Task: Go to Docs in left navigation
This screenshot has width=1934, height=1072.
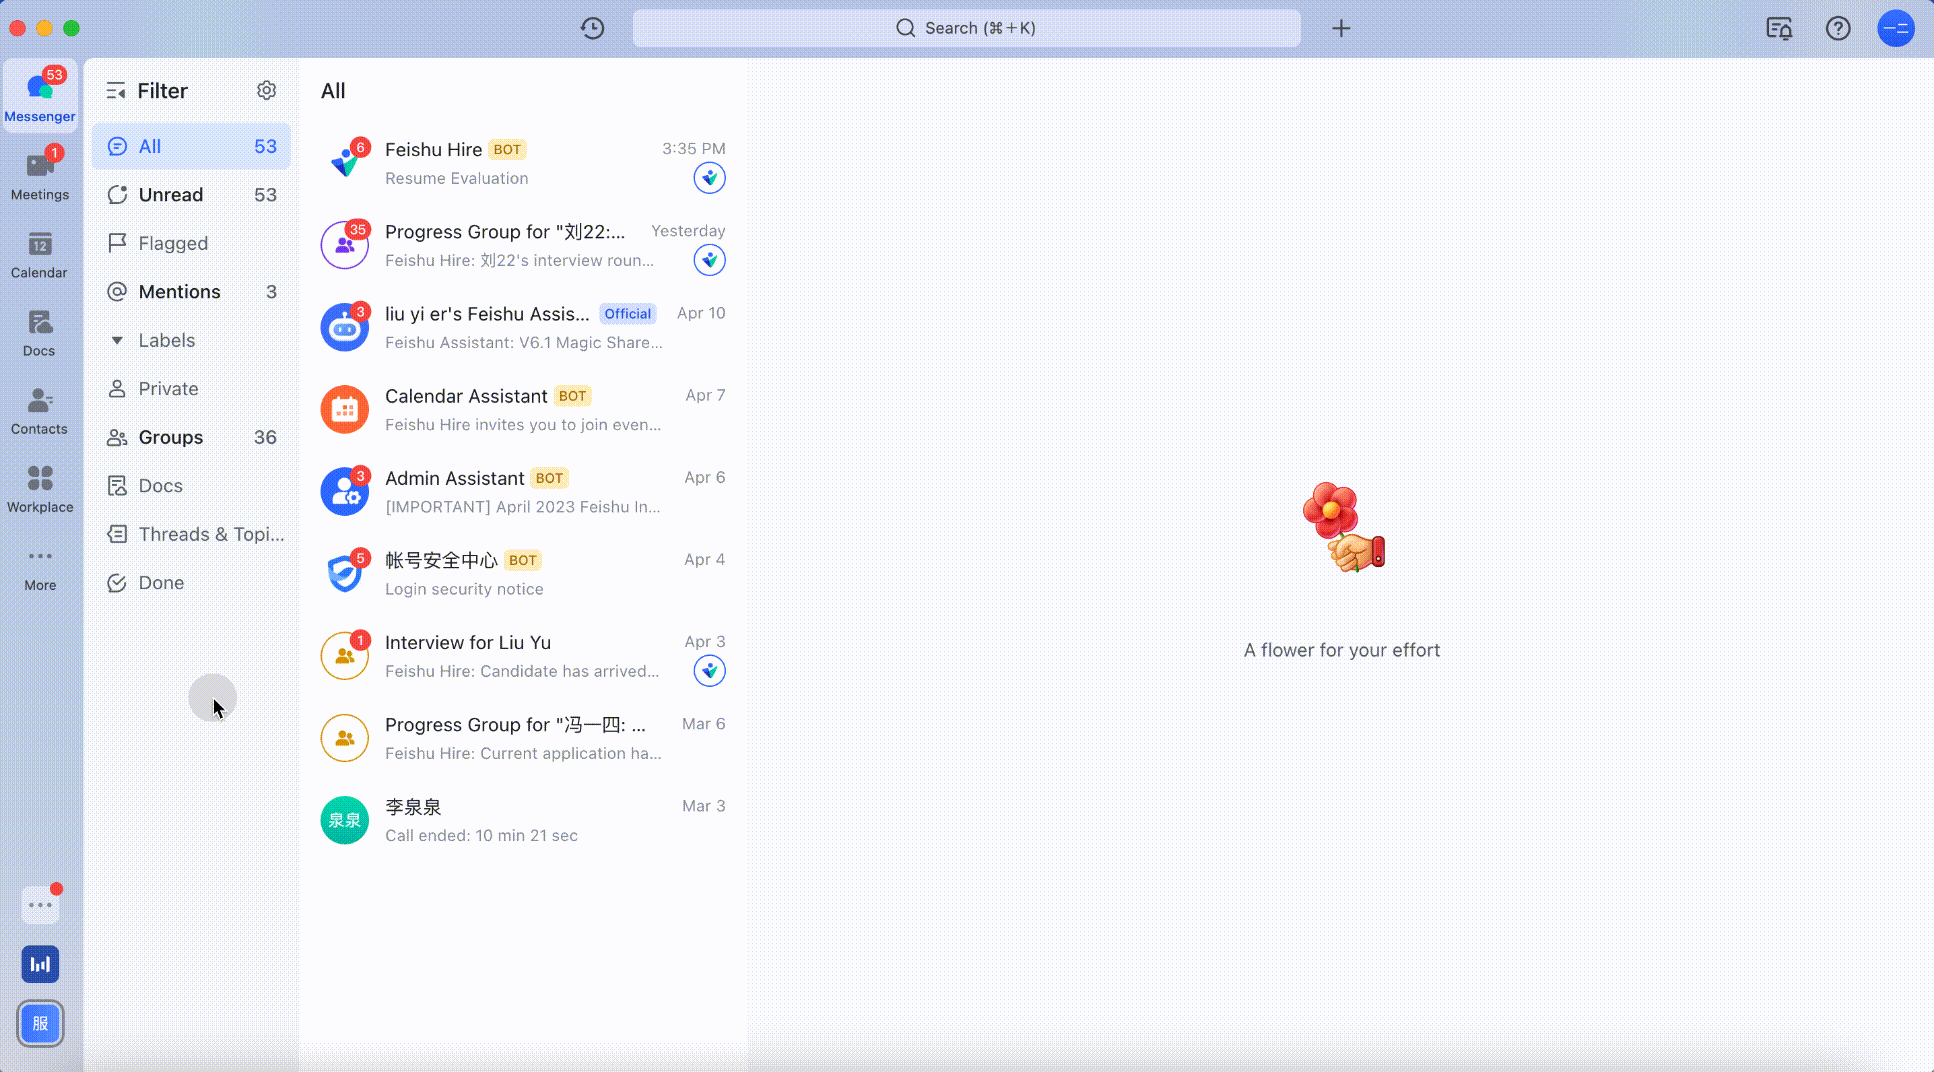Action: click(x=40, y=332)
